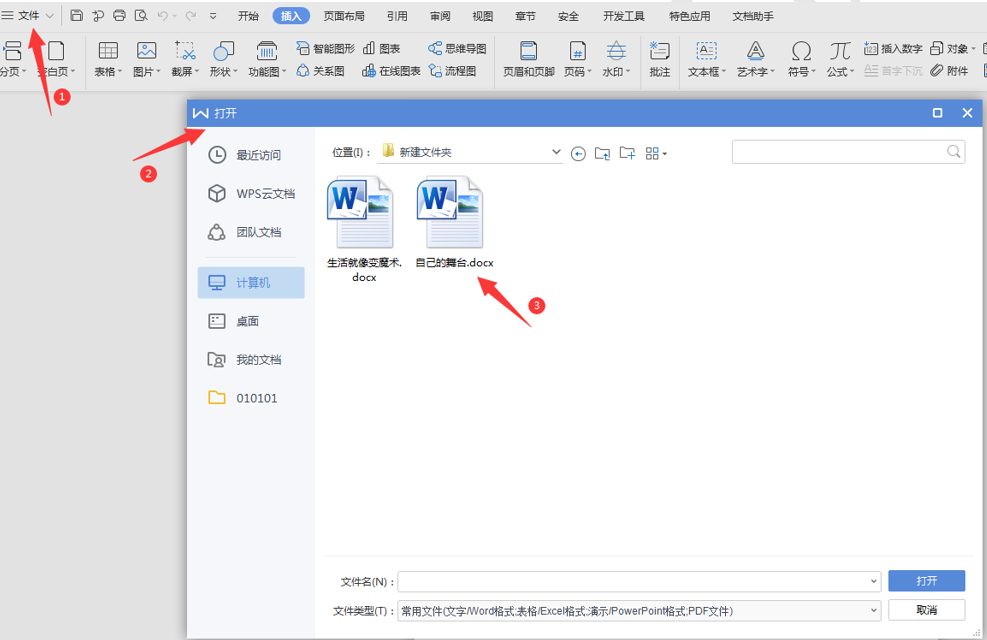Open the 形状 shapes tool
The height and width of the screenshot is (640, 987).
[223, 59]
